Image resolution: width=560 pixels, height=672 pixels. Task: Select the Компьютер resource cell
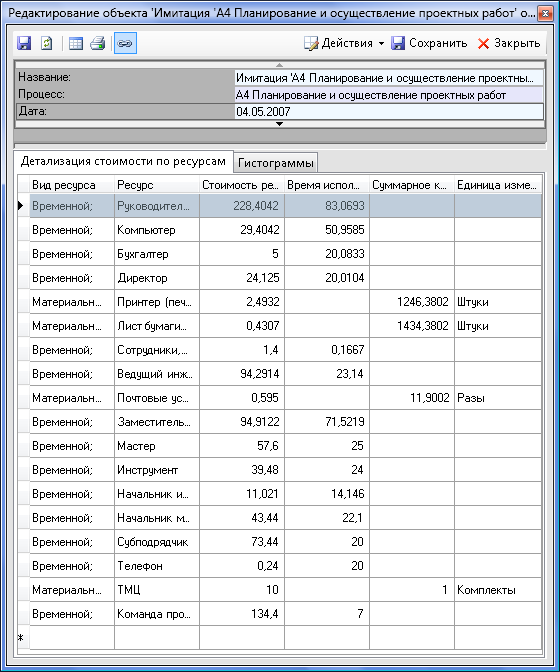157,230
